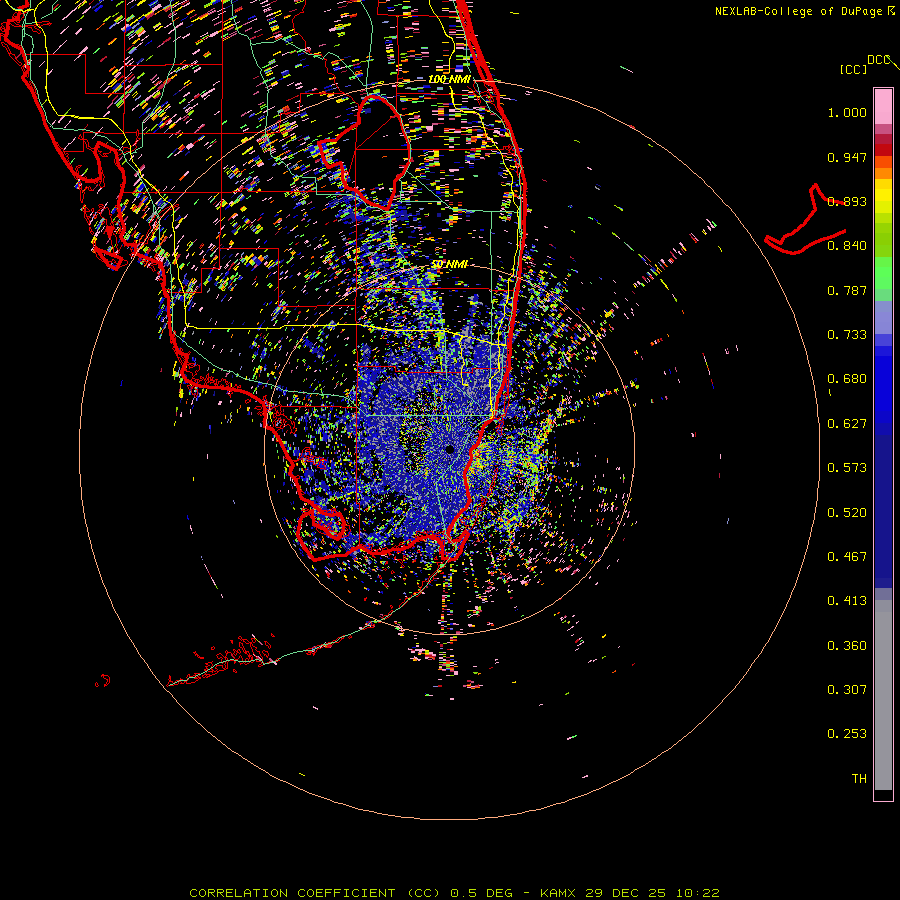Select the 0.787 legend value

pos(847,290)
